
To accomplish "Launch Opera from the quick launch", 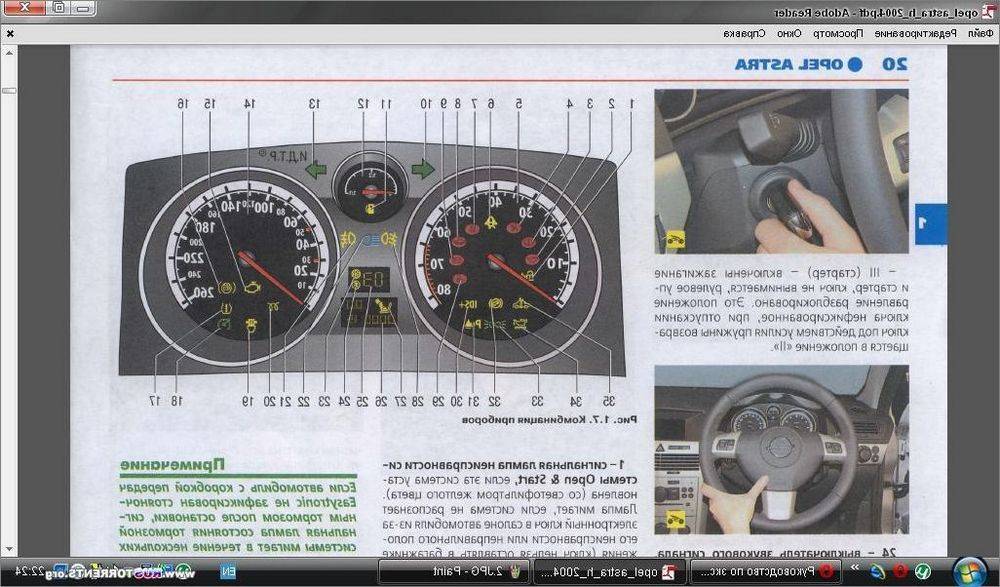I will click(x=900, y=571).
